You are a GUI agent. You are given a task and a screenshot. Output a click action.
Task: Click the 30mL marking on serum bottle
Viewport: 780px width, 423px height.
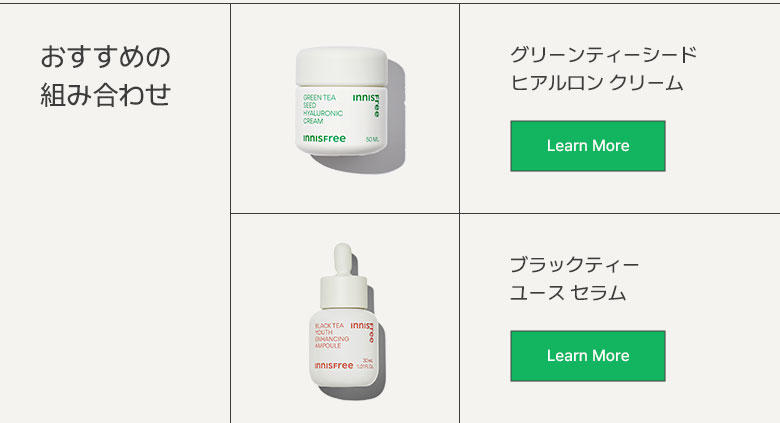[368, 360]
